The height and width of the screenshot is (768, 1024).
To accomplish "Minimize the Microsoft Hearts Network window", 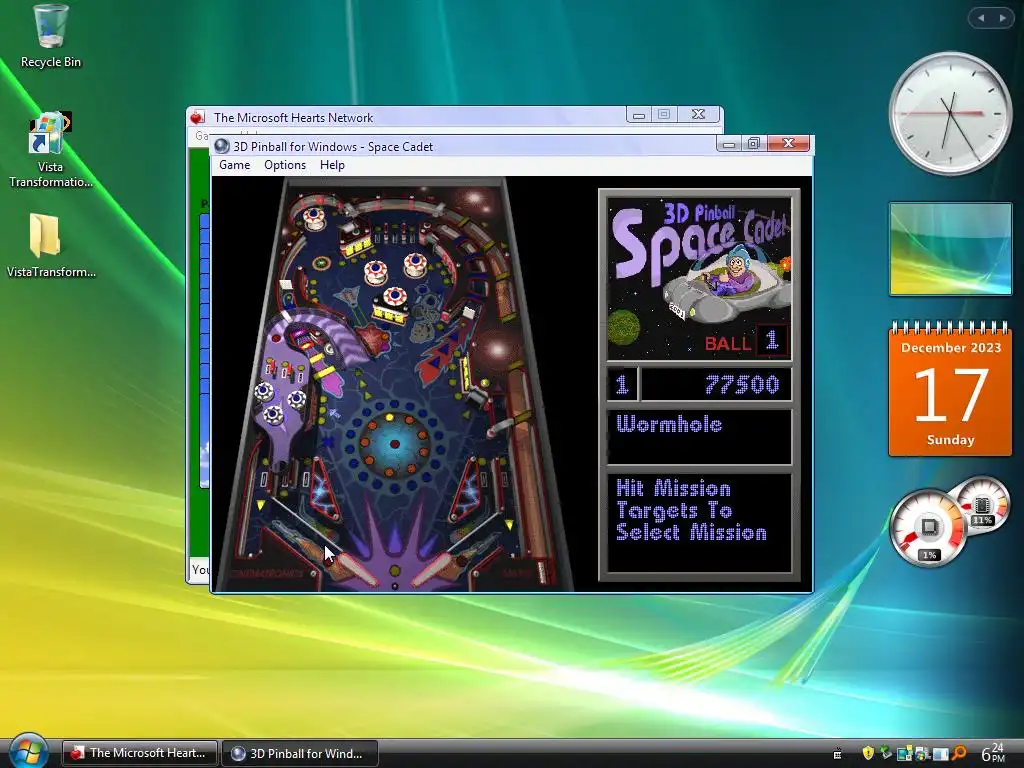I will [x=639, y=115].
